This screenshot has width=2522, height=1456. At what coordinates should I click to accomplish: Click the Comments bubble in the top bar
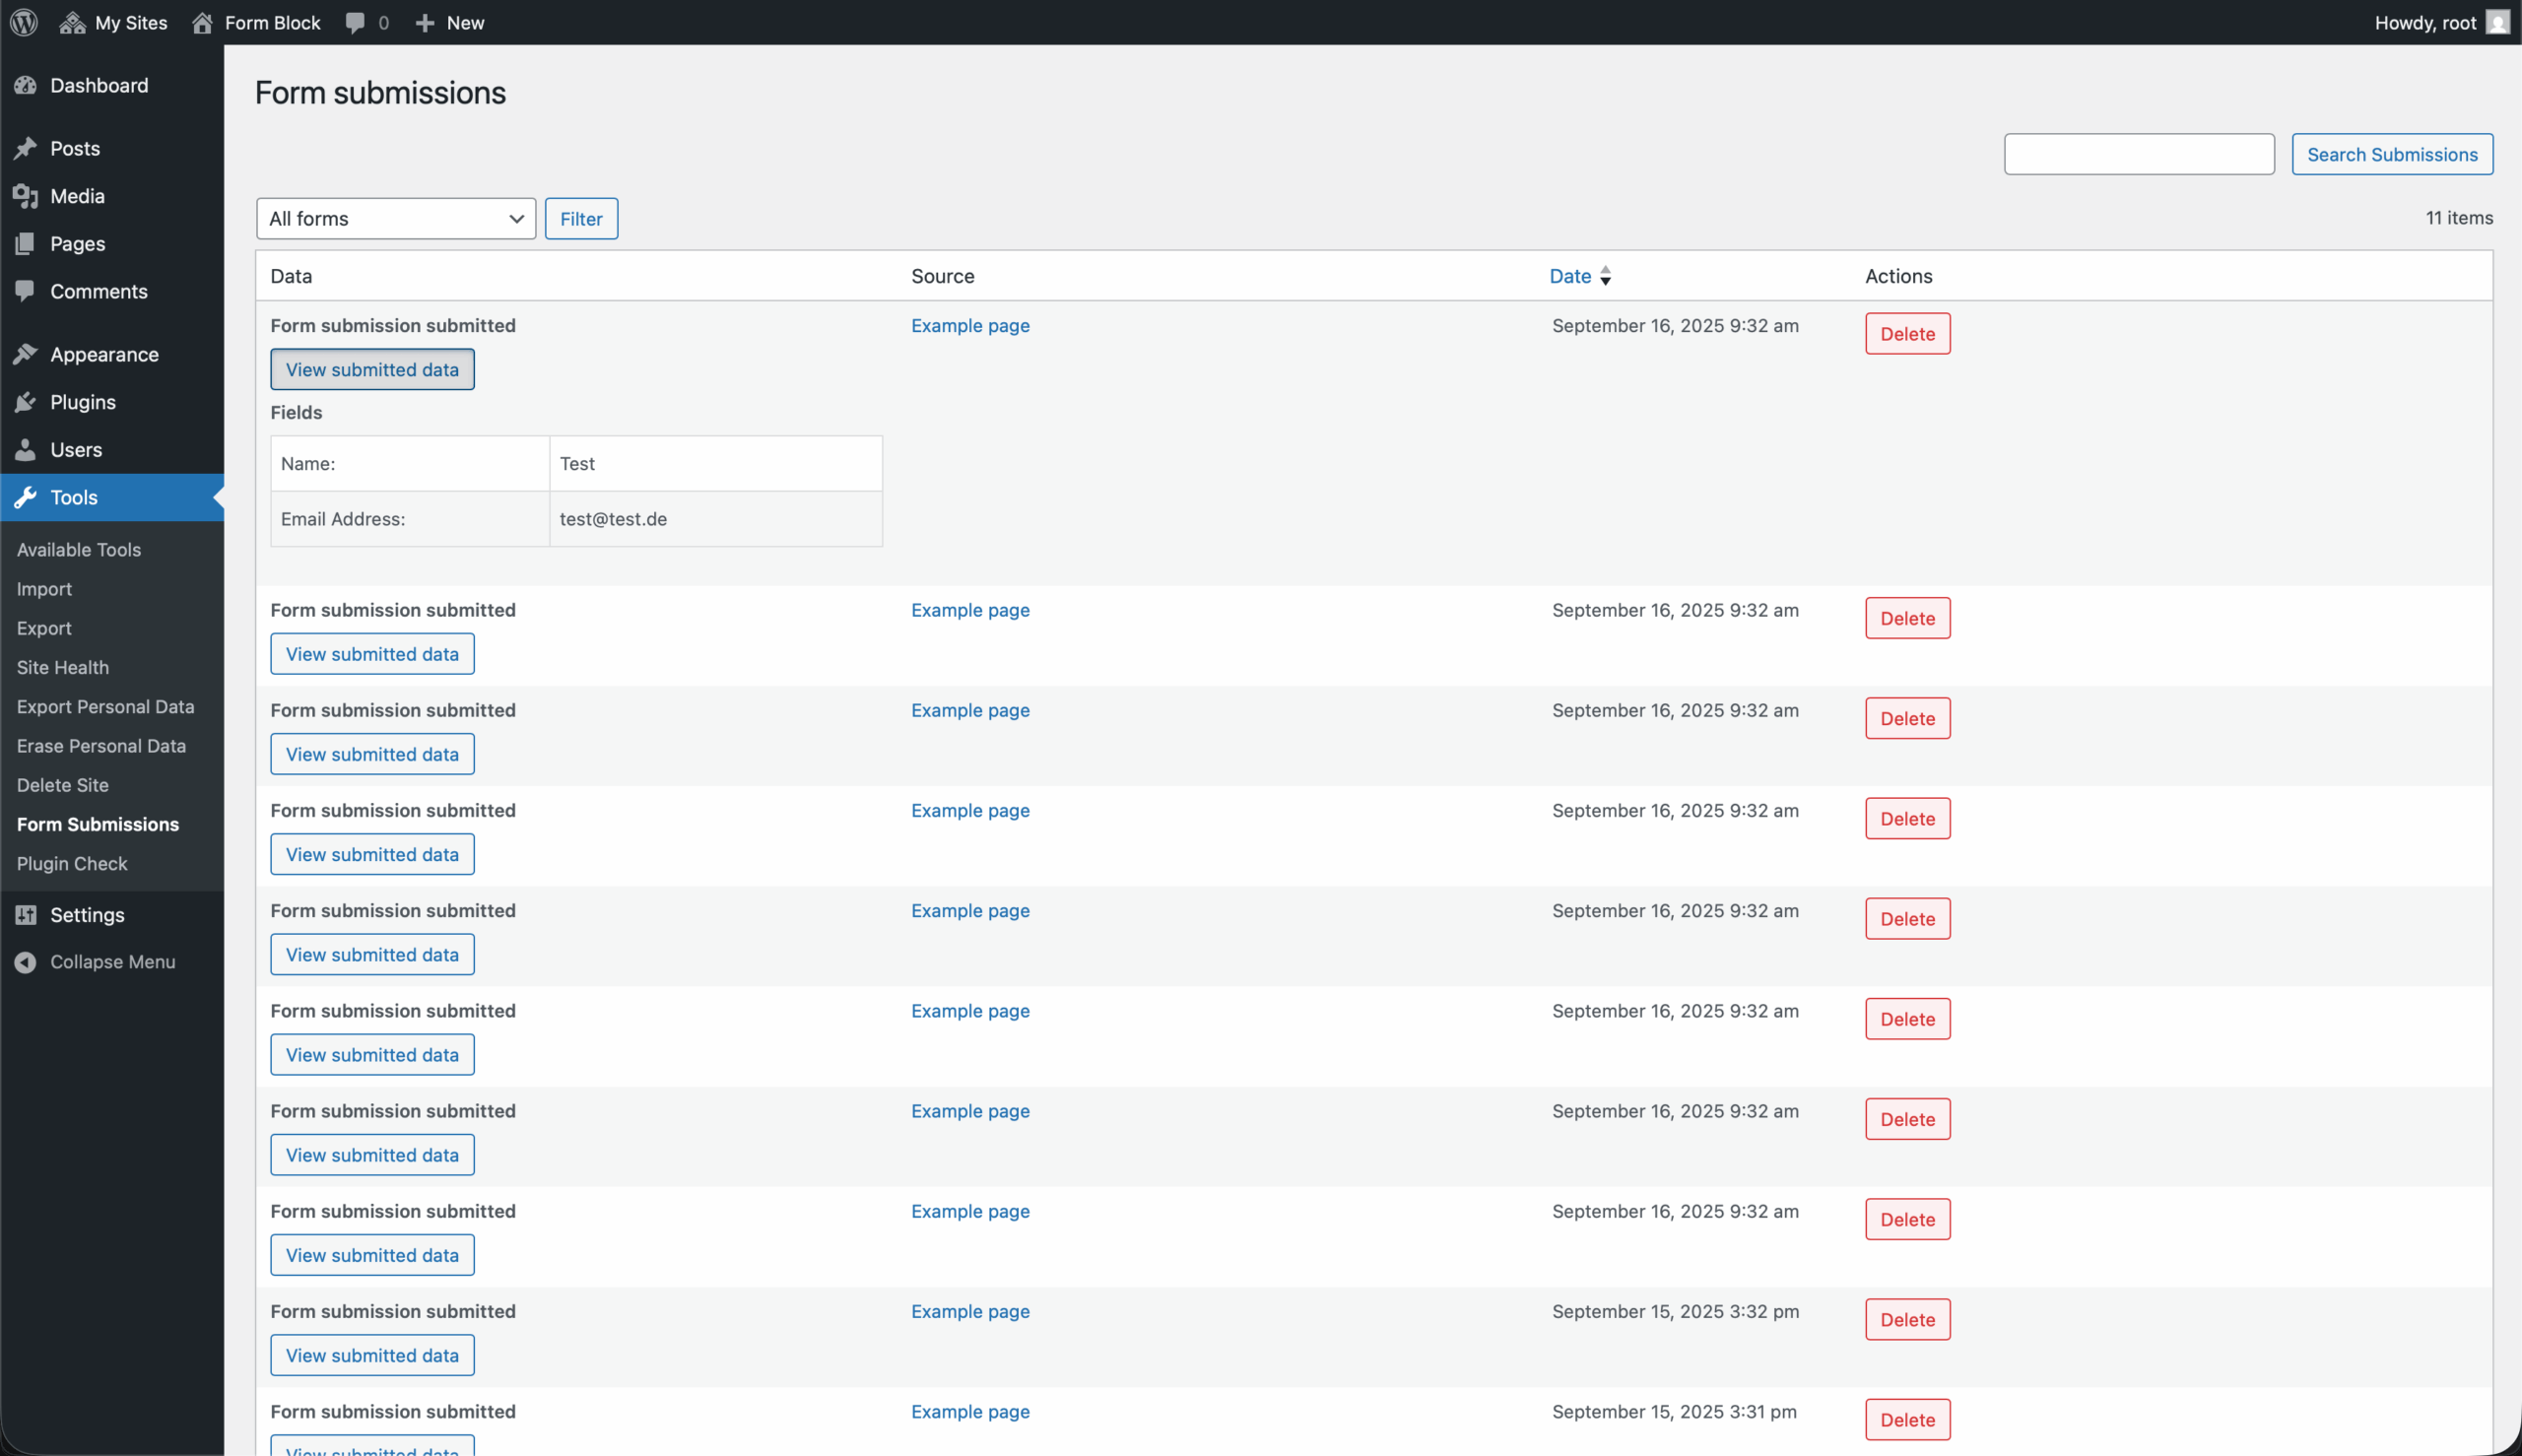[356, 22]
